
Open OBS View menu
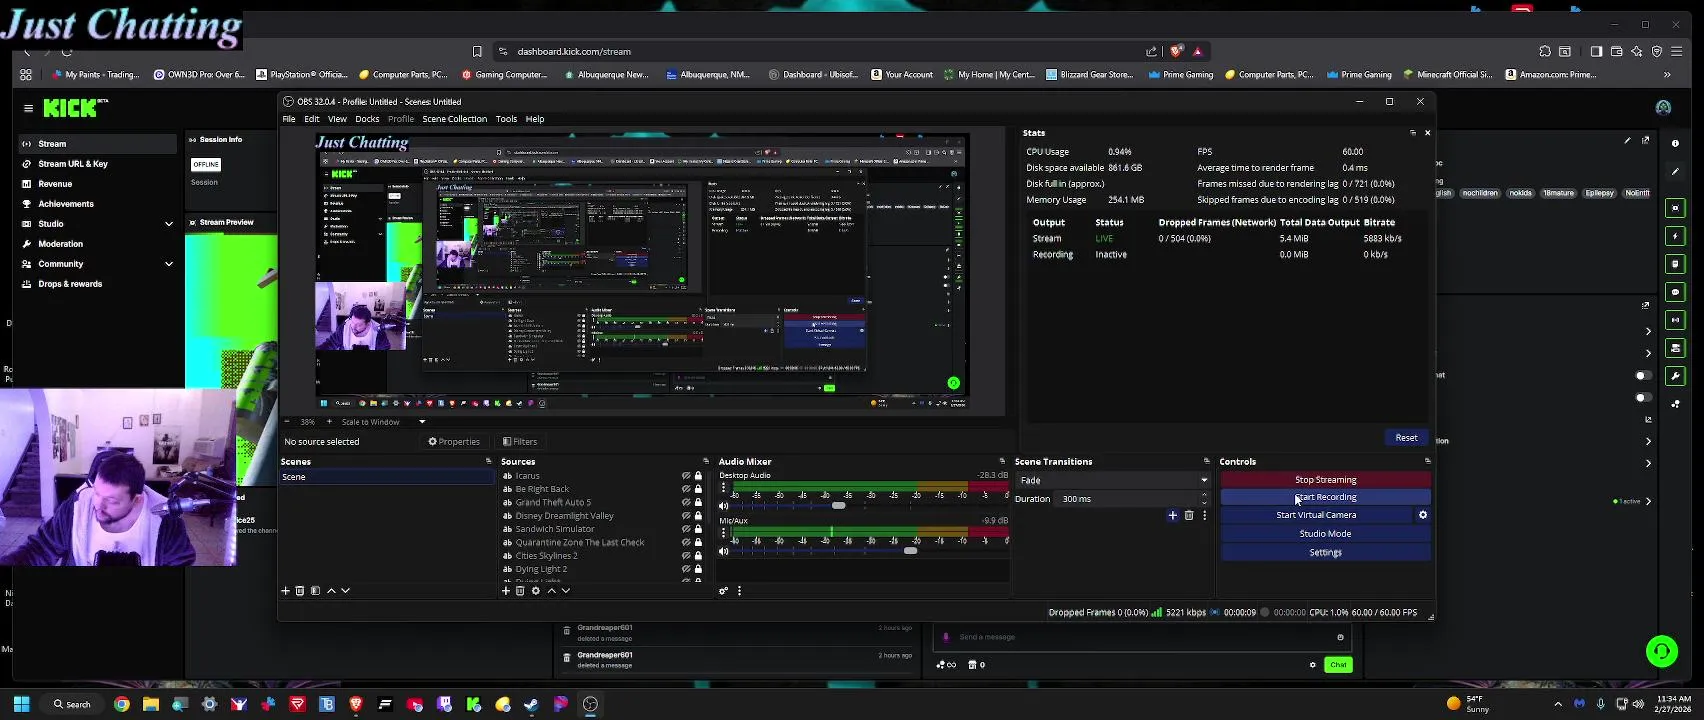pos(337,119)
